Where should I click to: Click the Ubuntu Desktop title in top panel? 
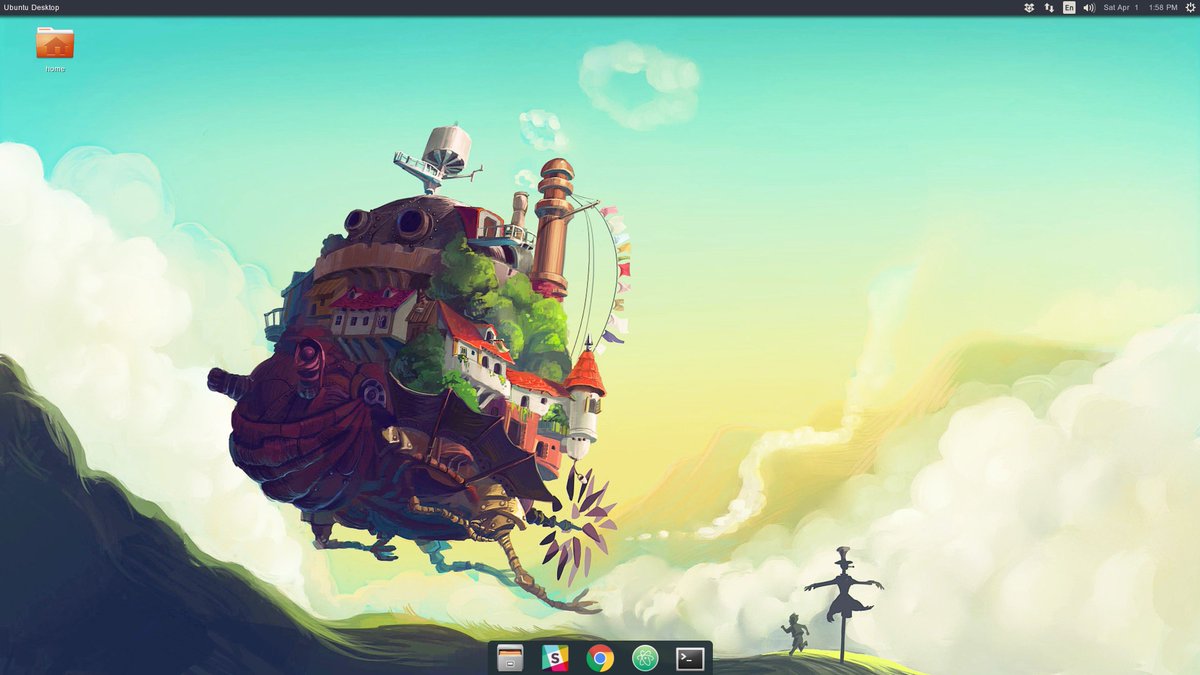pos(32,7)
